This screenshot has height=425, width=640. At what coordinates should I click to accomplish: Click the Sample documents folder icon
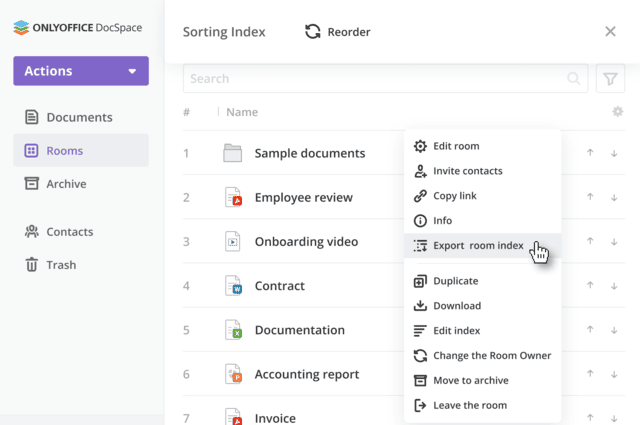[x=233, y=153]
